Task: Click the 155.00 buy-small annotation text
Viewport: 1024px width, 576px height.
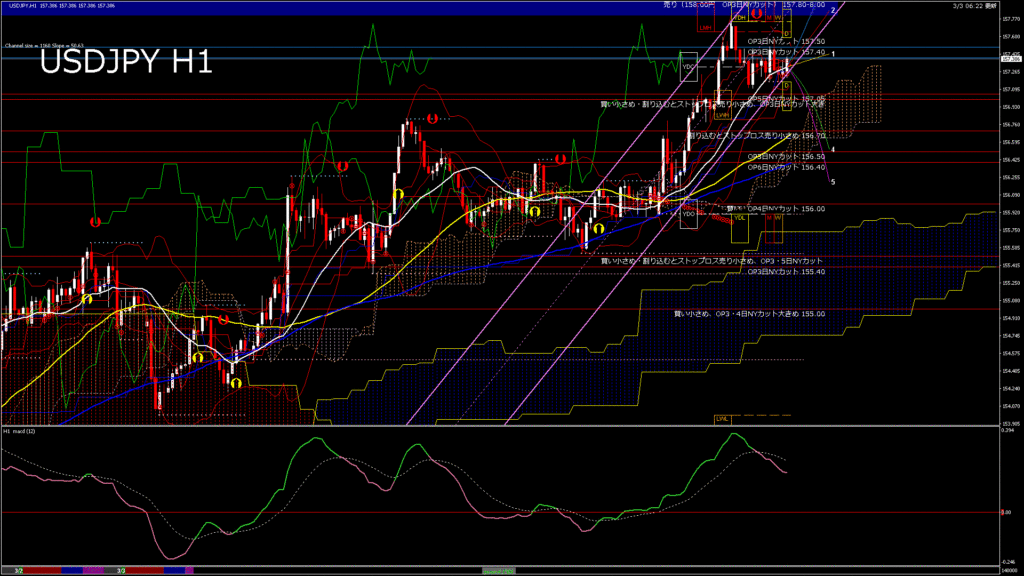Action: [x=749, y=313]
